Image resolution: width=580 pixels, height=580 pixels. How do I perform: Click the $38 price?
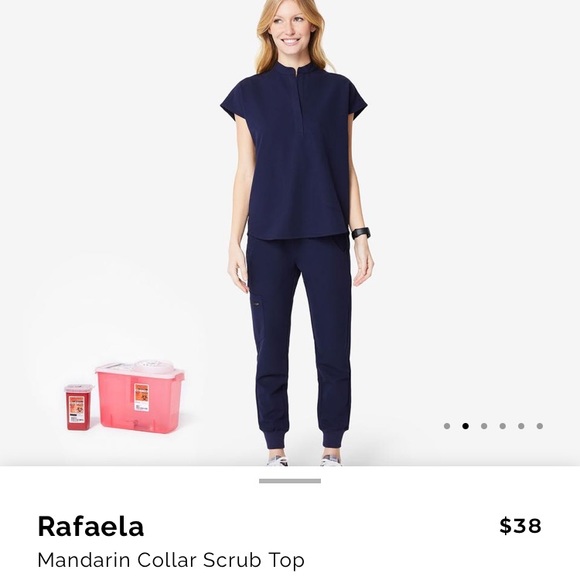pyautogui.click(x=520, y=526)
